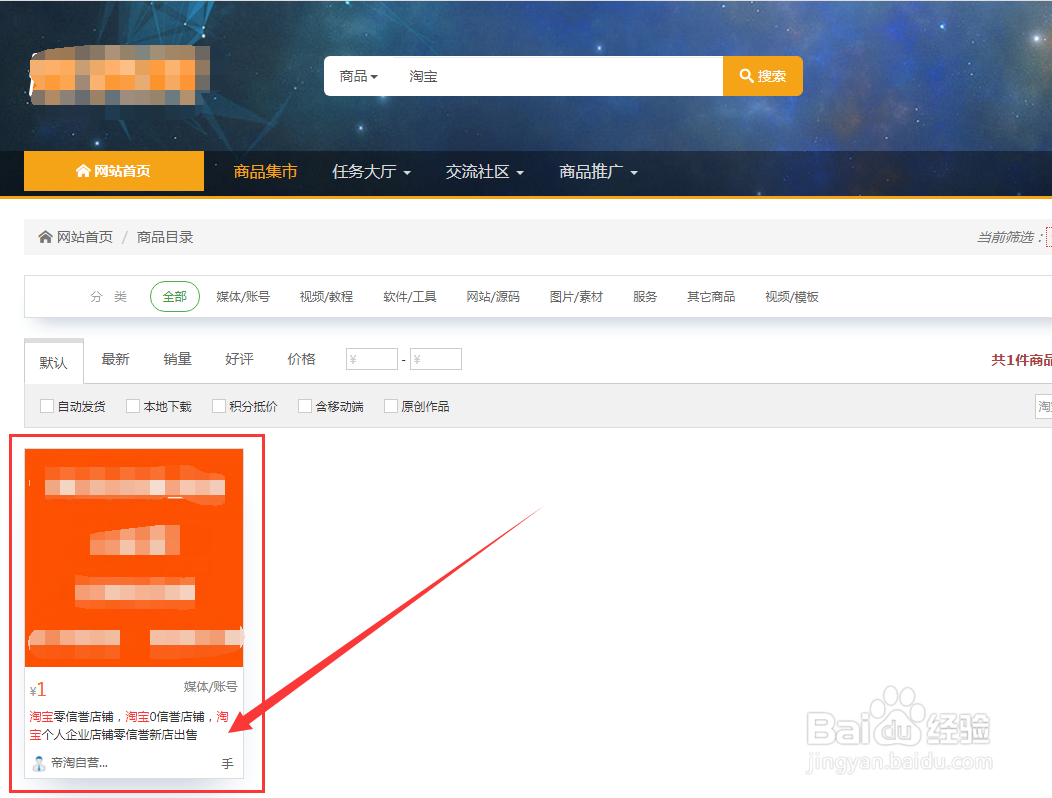Filter by 软件/工具 category
The height and width of the screenshot is (798, 1052).
point(409,297)
